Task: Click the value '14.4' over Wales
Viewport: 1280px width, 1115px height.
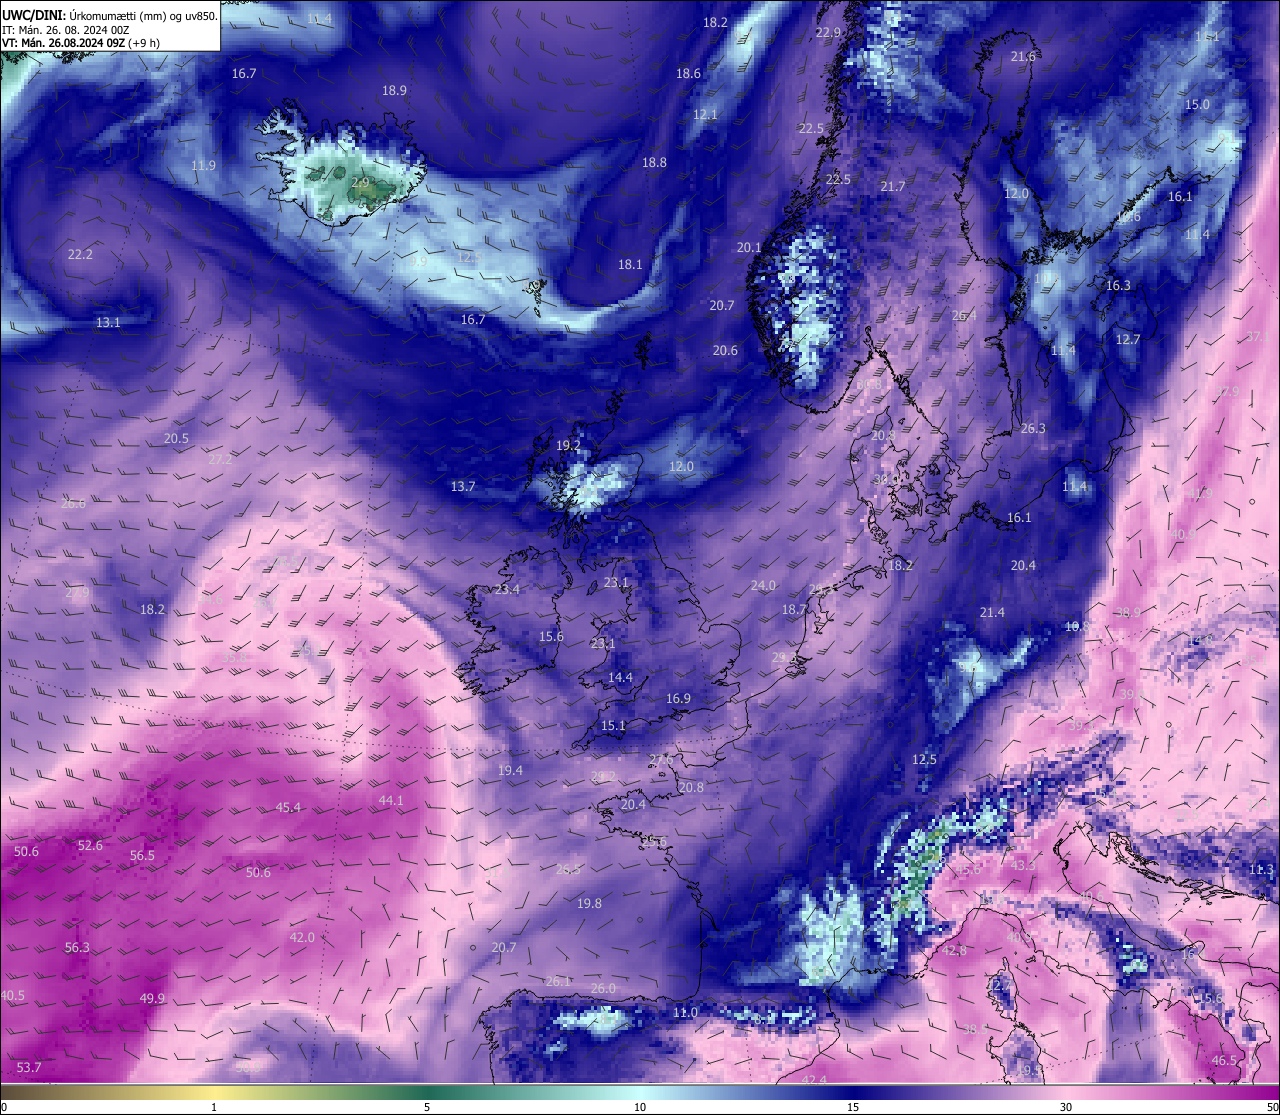Action: (620, 677)
